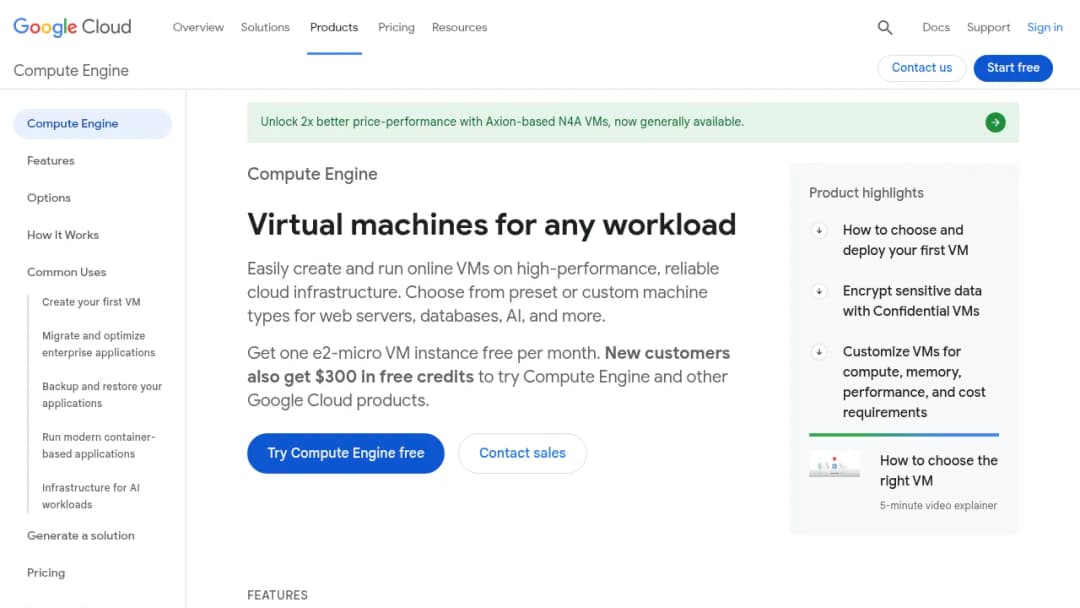This screenshot has height=608, width=1080.
Task: Click the down-arrow icon beside 'How to choose and deploy your first VM'
Action: [819, 231]
